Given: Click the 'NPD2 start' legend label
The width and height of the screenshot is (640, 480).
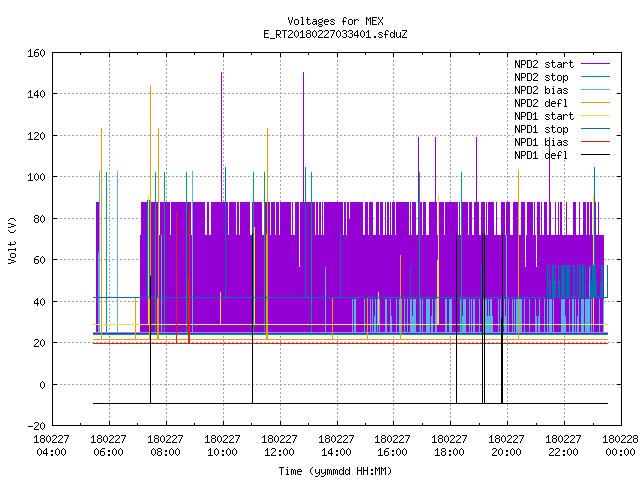Looking at the screenshot, I should pyautogui.click(x=544, y=64).
